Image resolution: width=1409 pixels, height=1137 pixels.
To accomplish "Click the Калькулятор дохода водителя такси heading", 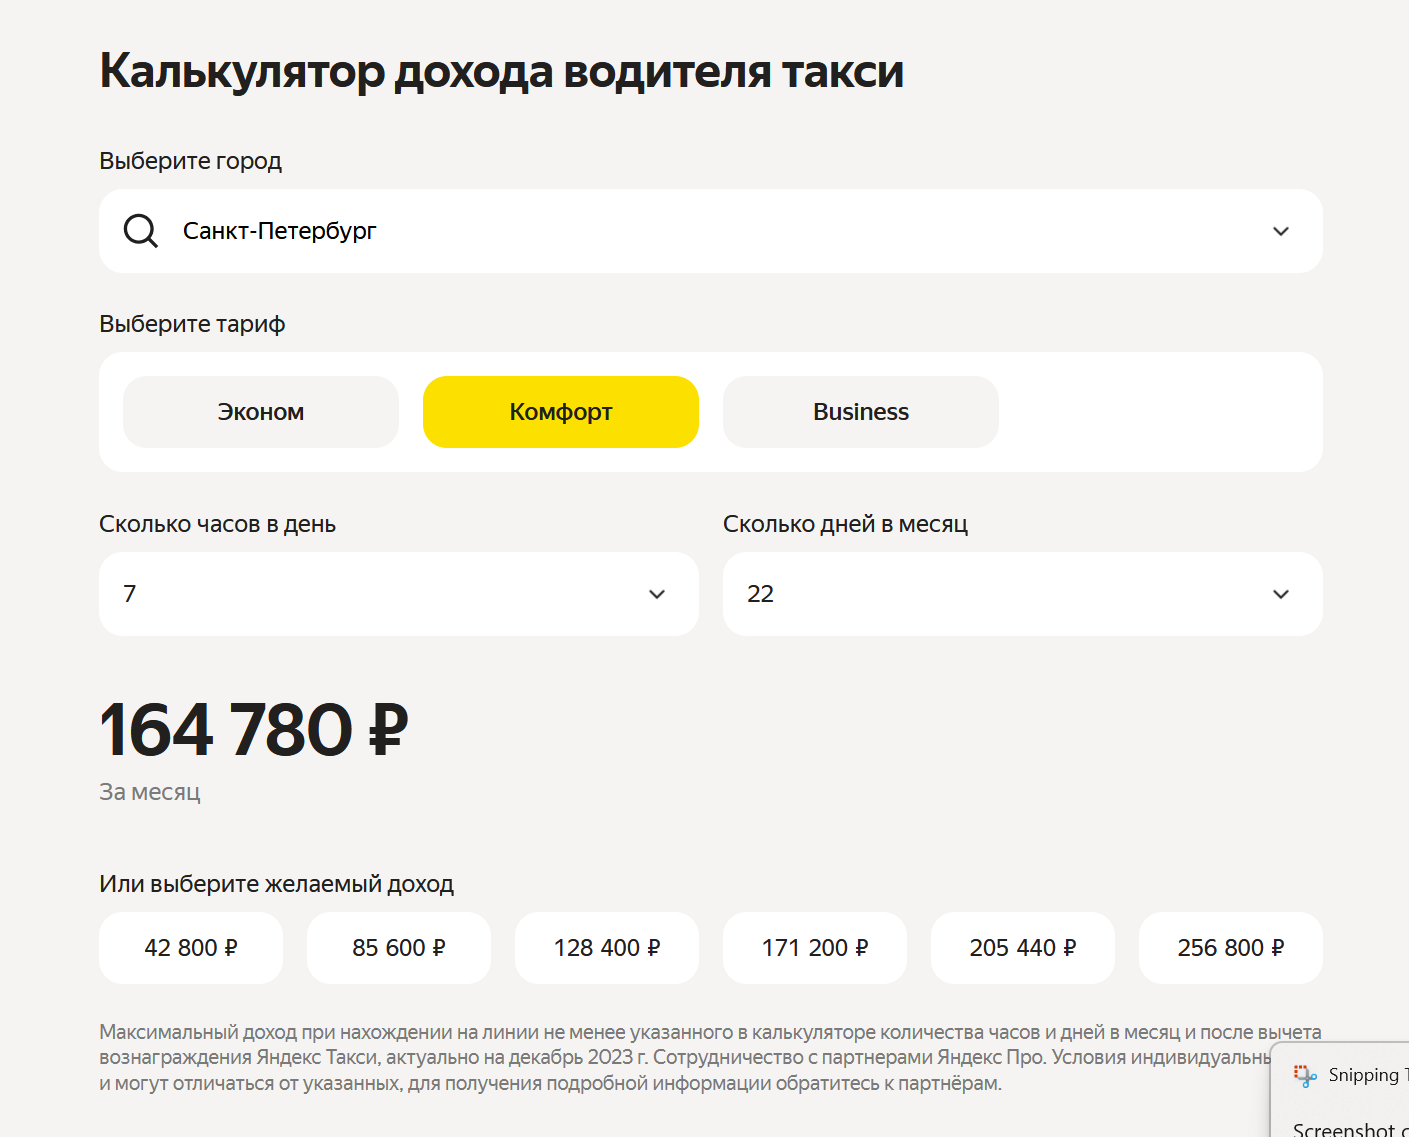I will coord(501,71).
